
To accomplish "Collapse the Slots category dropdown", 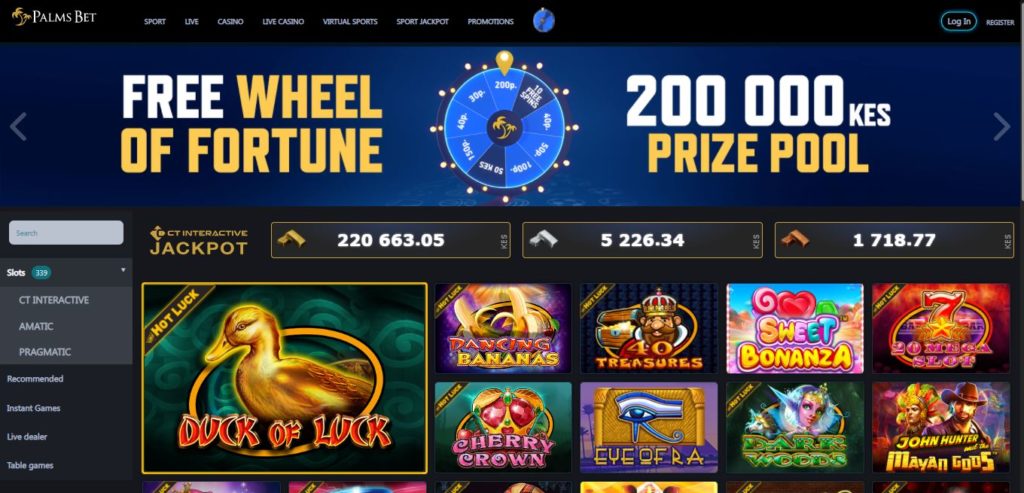I will coord(123,270).
